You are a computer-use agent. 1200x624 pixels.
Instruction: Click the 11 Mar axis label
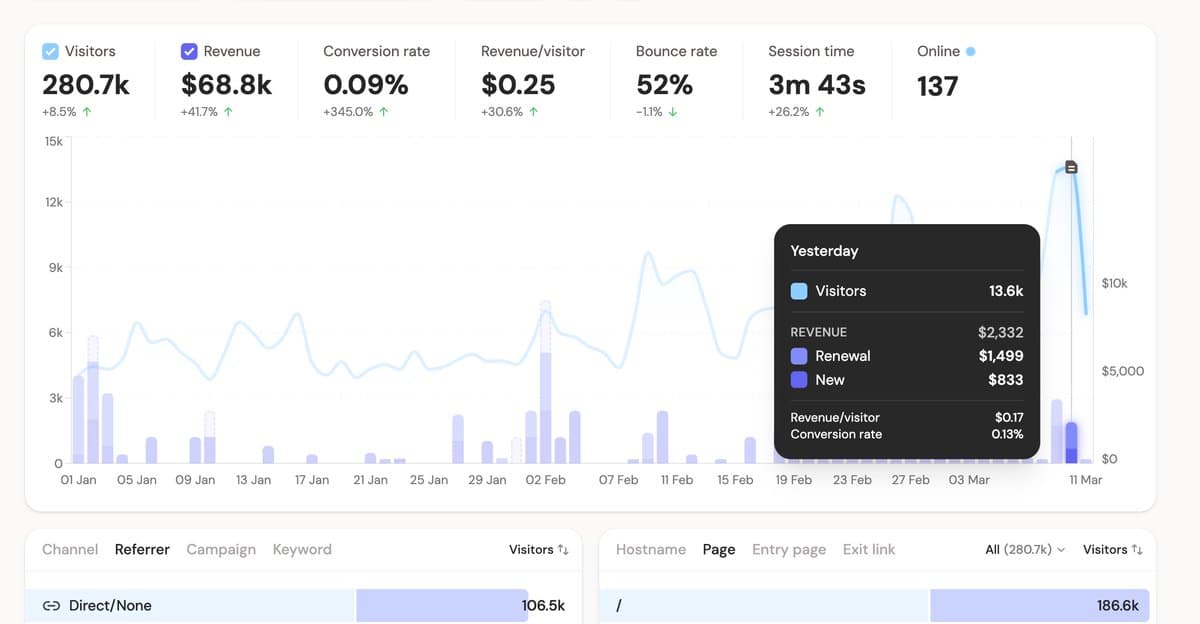pyautogui.click(x=1085, y=480)
